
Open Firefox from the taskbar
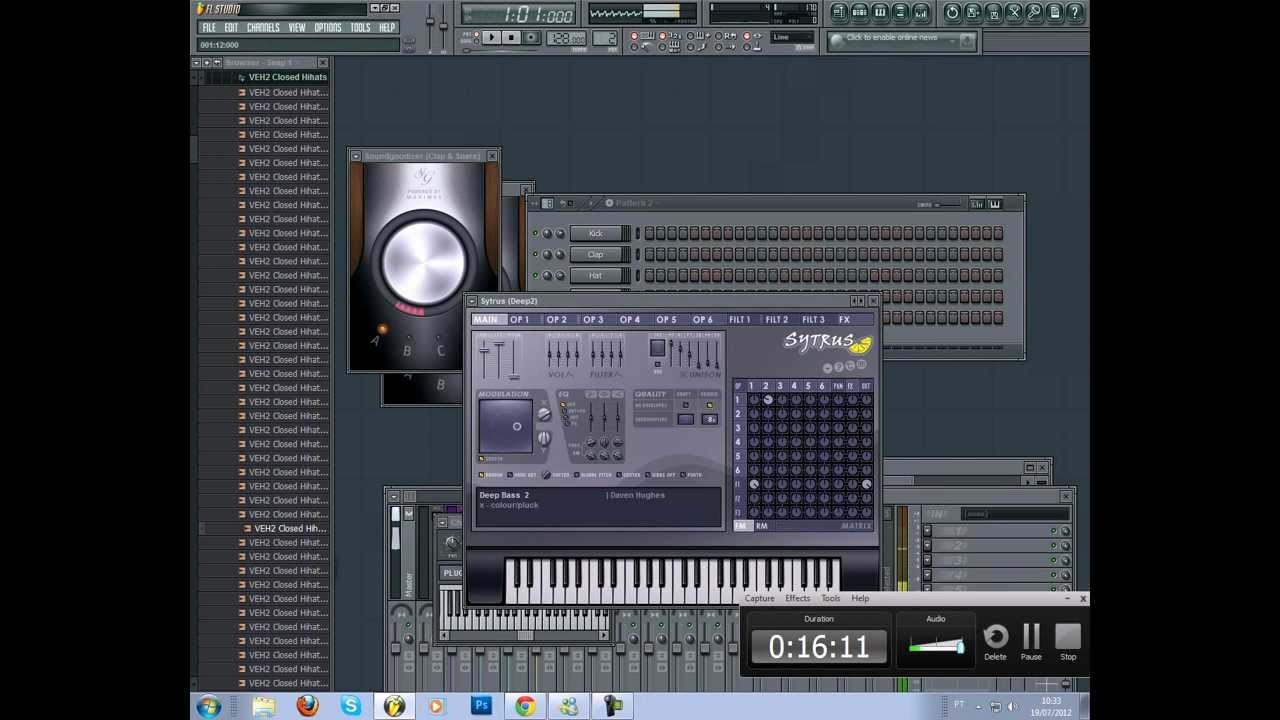pos(307,706)
